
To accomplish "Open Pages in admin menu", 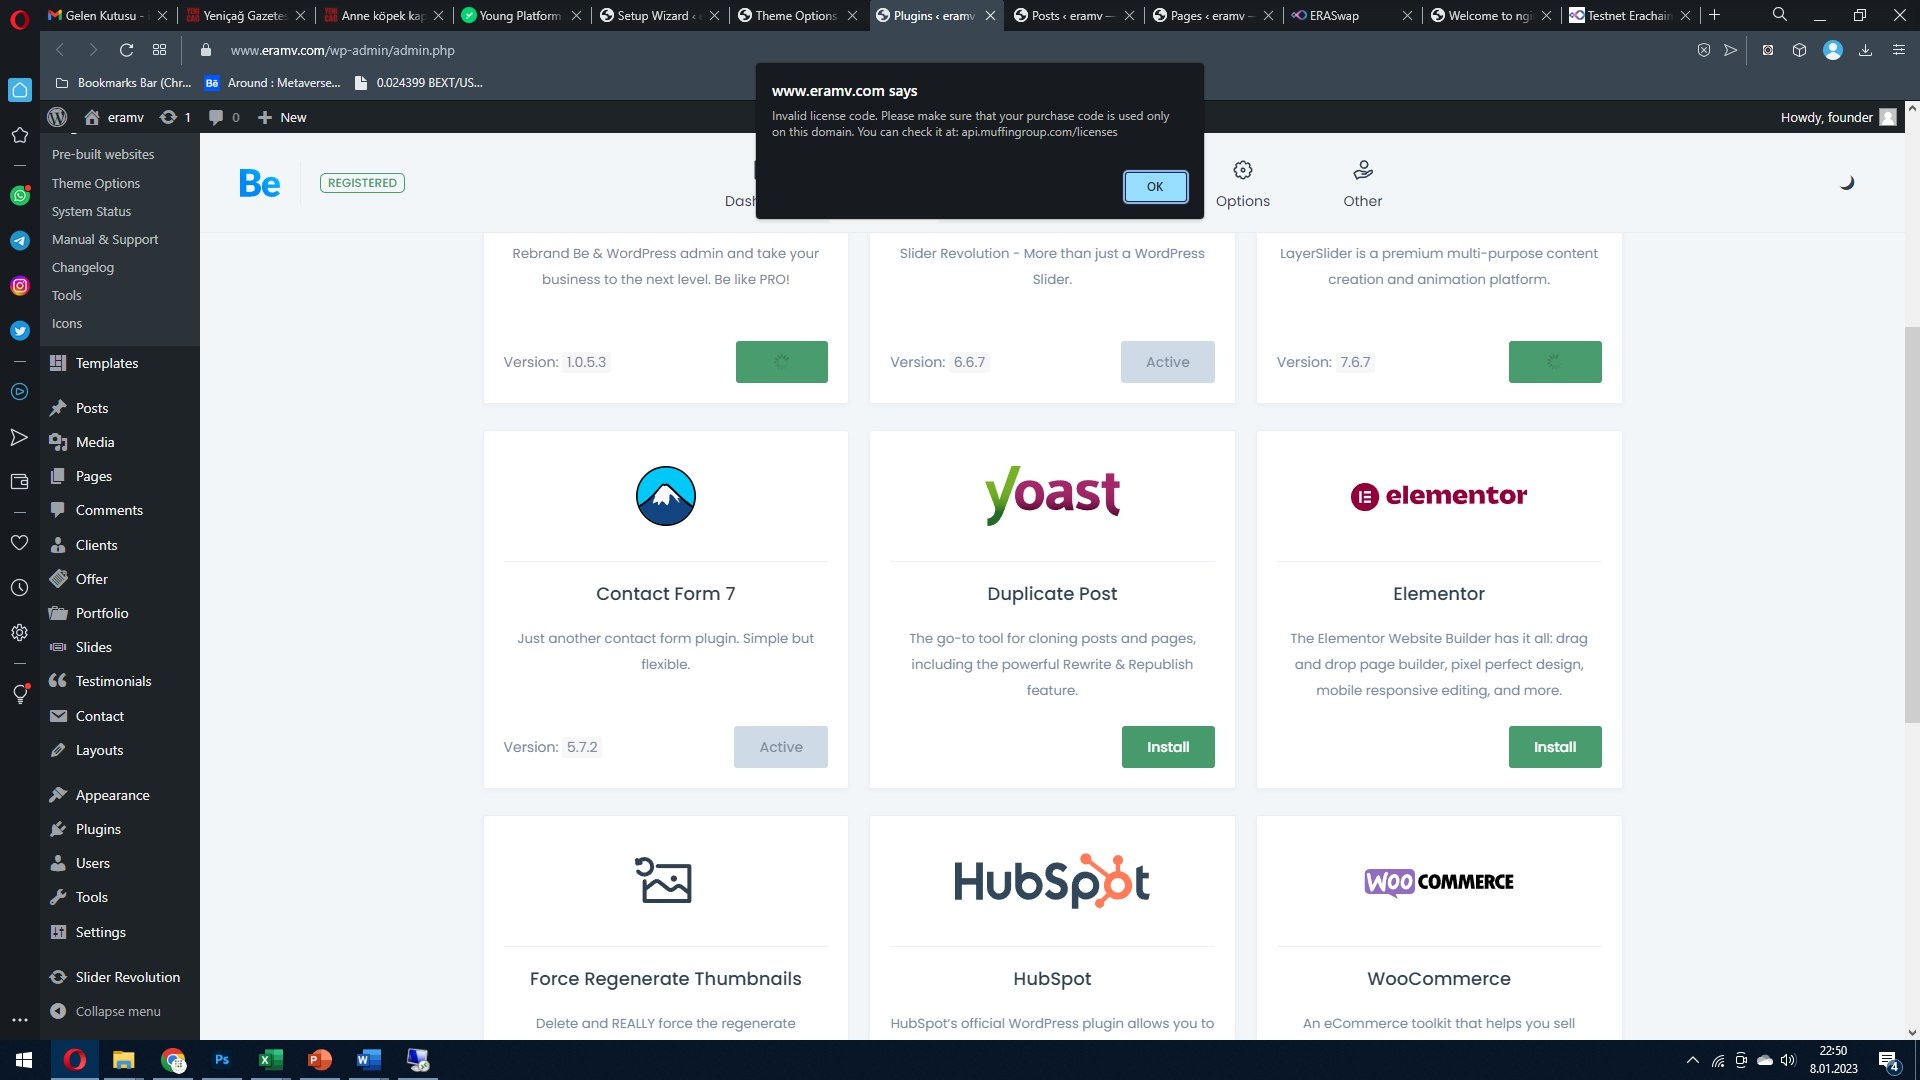I will click(94, 476).
